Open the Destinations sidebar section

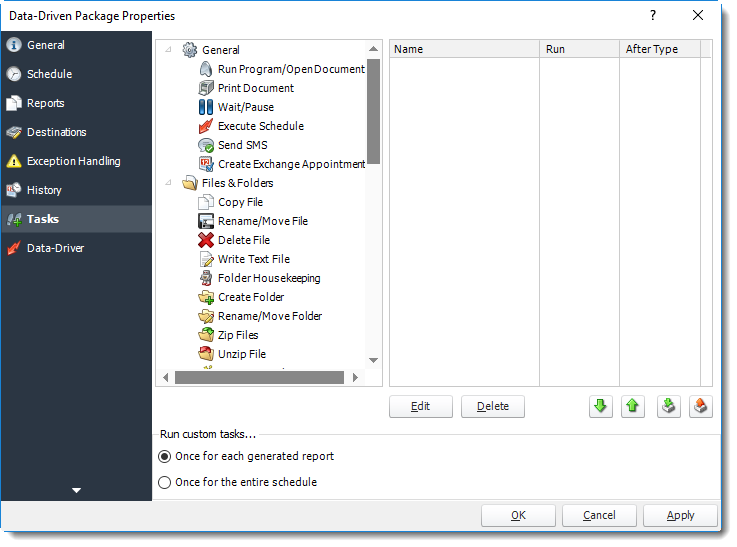pos(76,132)
